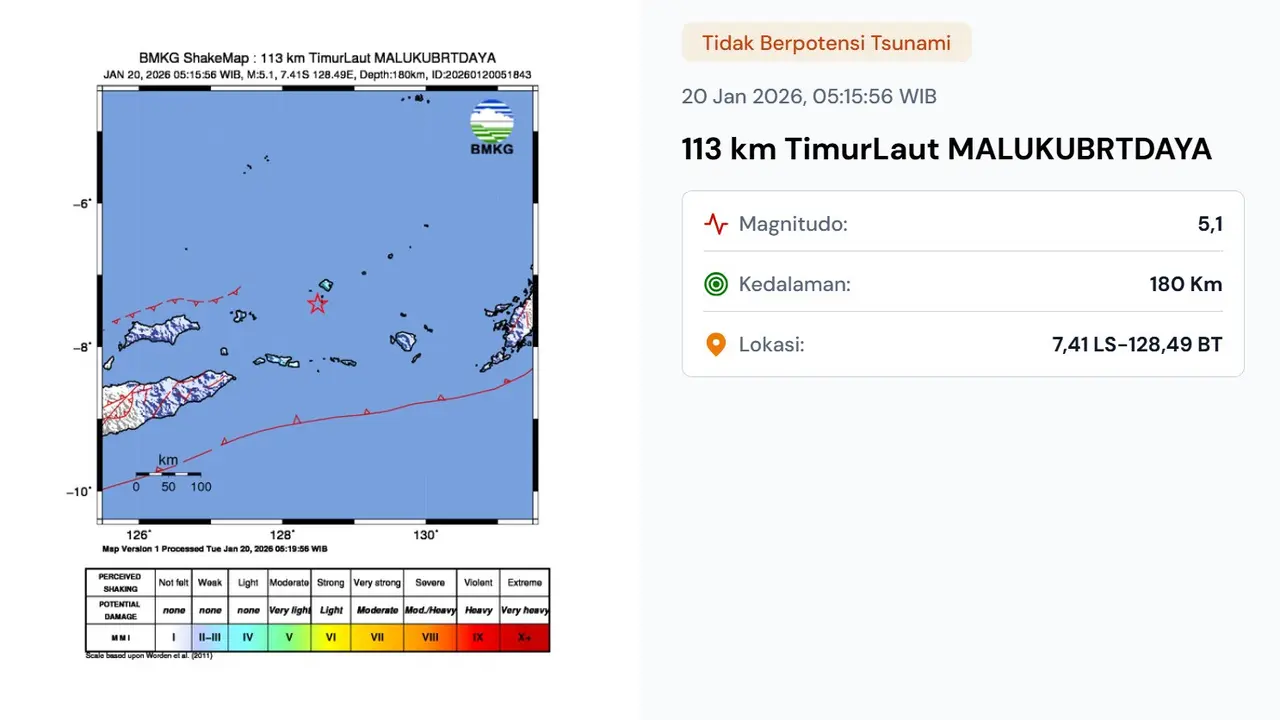Click the MMI II-III pale swatch
Screen dimensions: 1280x720
210,637
